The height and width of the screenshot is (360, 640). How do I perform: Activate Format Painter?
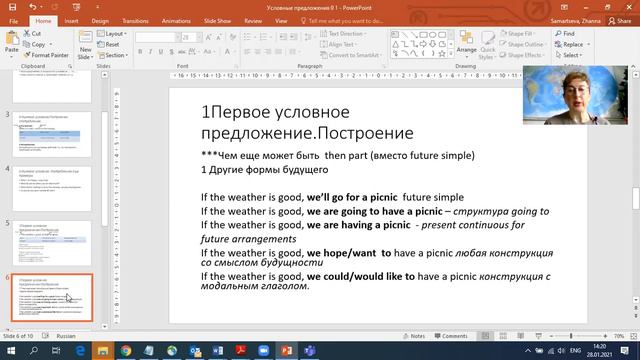tap(46, 55)
